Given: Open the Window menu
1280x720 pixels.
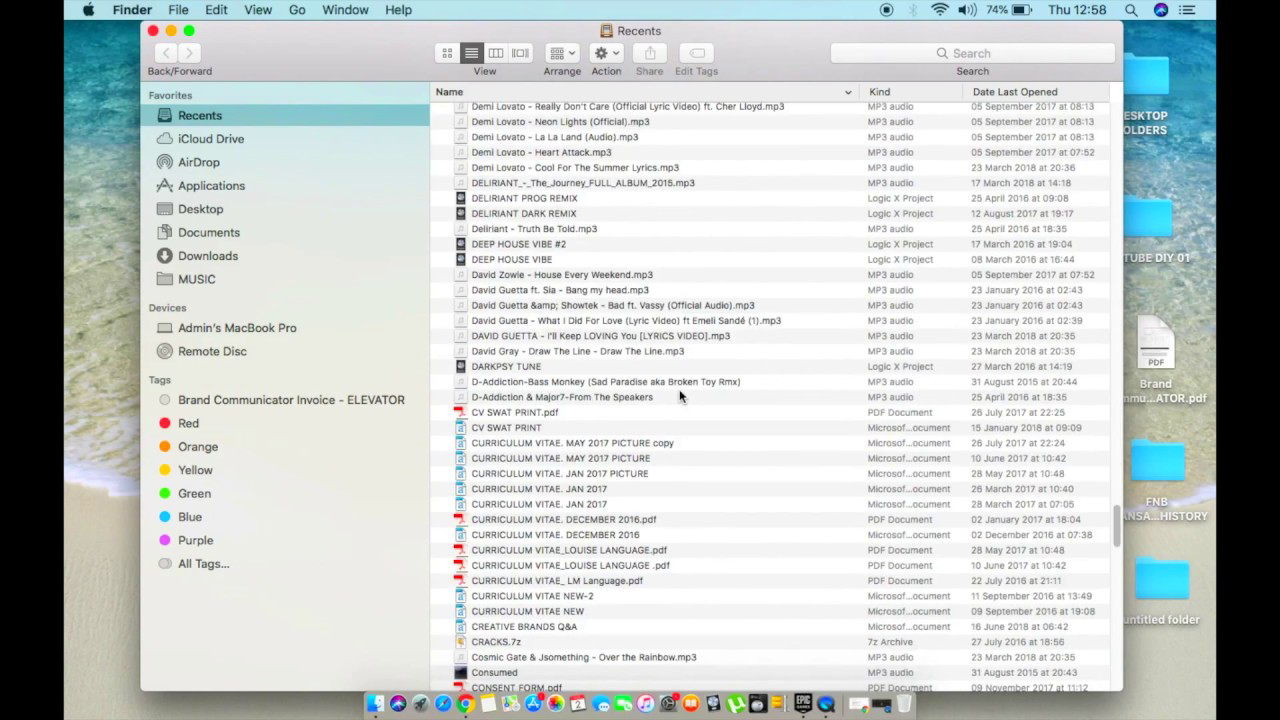Looking at the screenshot, I should click(x=345, y=10).
